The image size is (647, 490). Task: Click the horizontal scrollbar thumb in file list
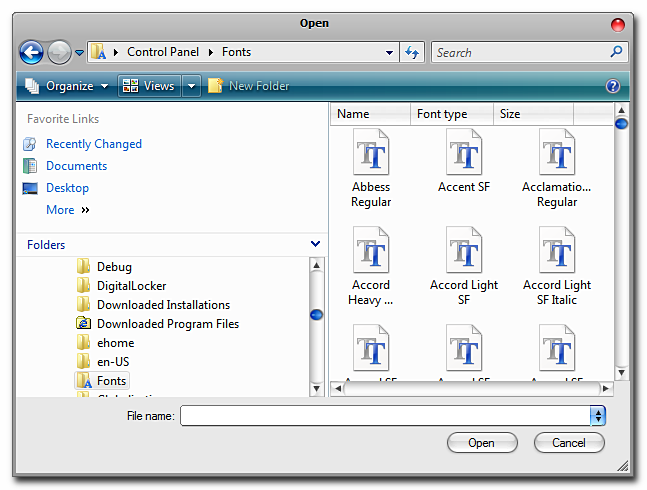472,388
